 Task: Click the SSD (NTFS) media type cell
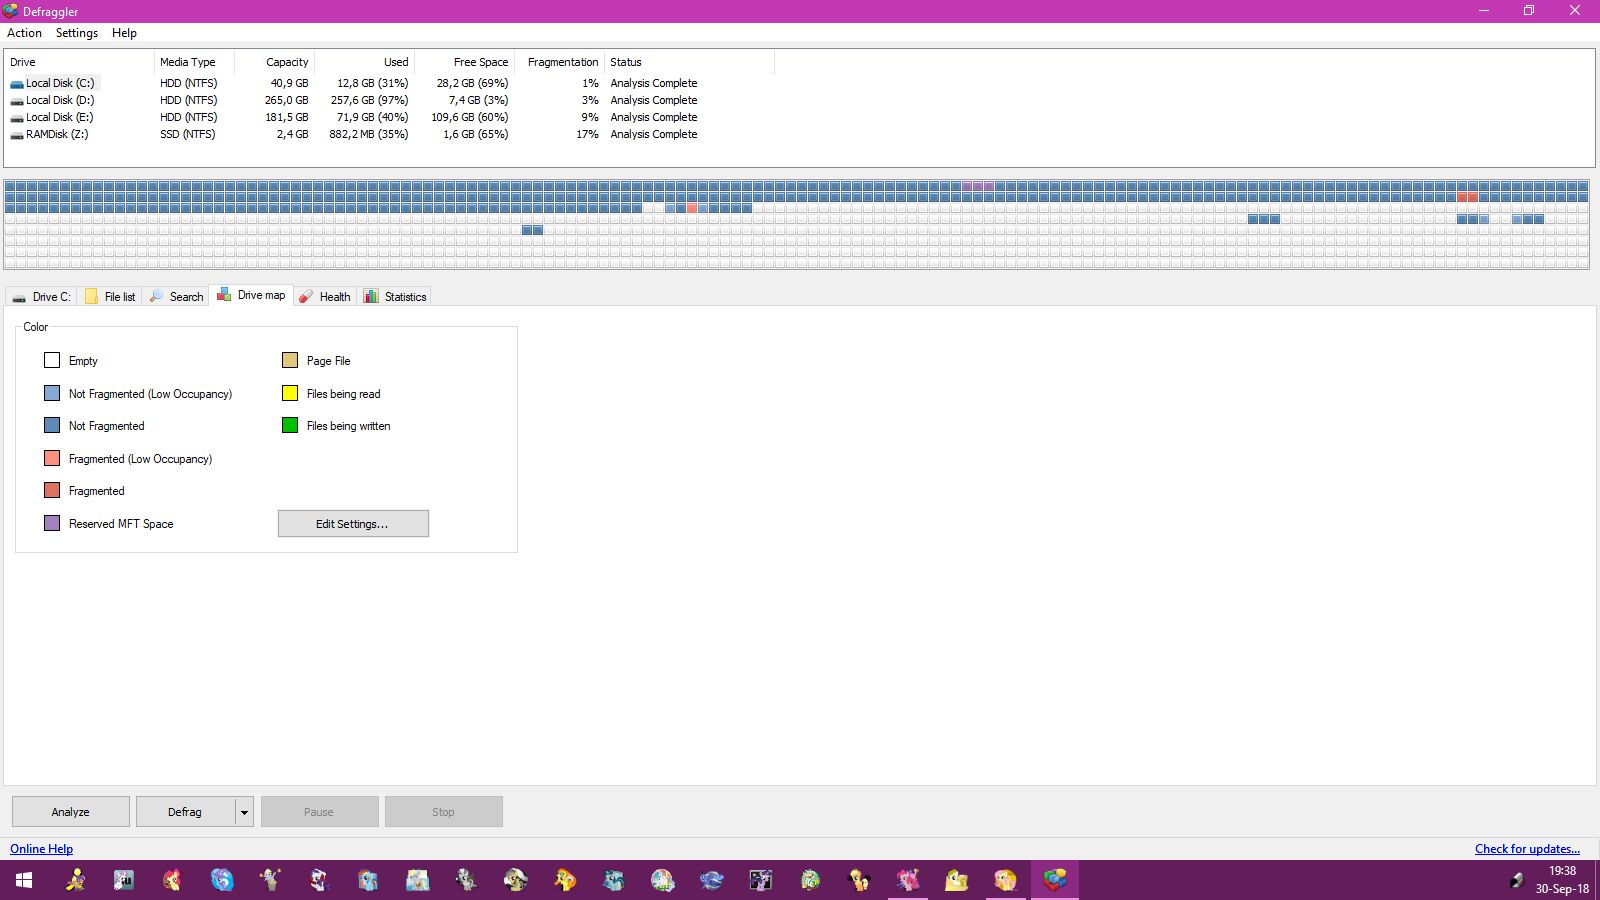188,135
